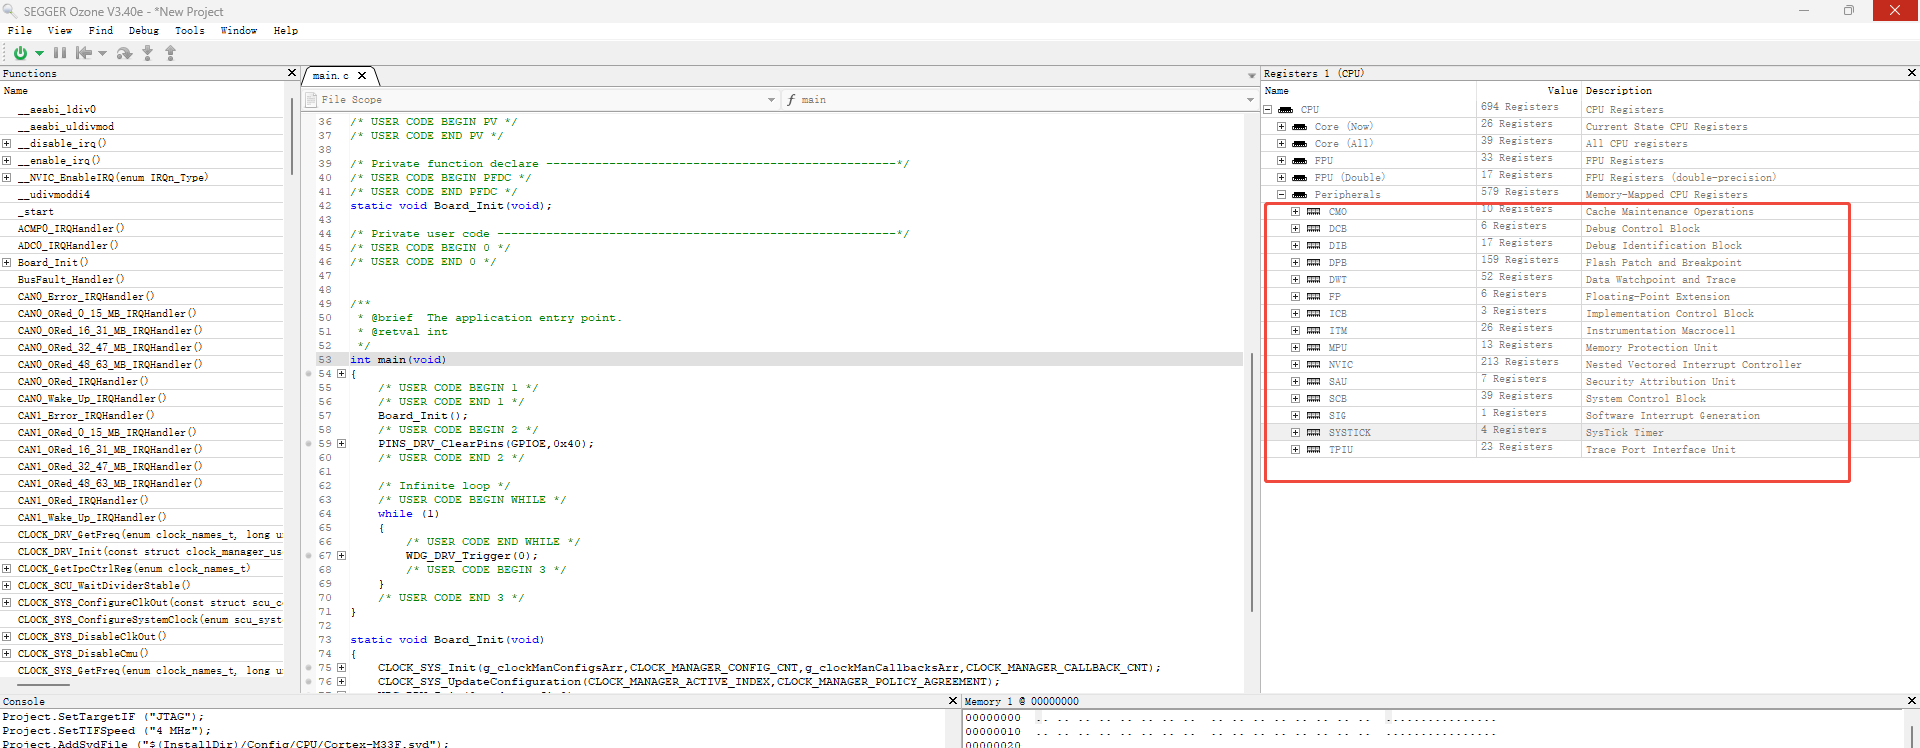The width and height of the screenshot is (1920, 748).
Task: Click the Step Out toolbar icon
Action: (x=170, y=53)
